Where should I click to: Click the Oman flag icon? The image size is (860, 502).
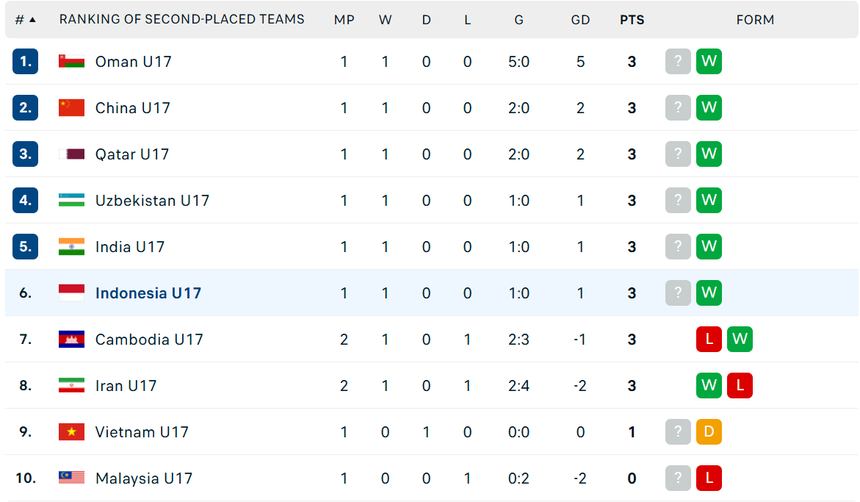[71, 62]
